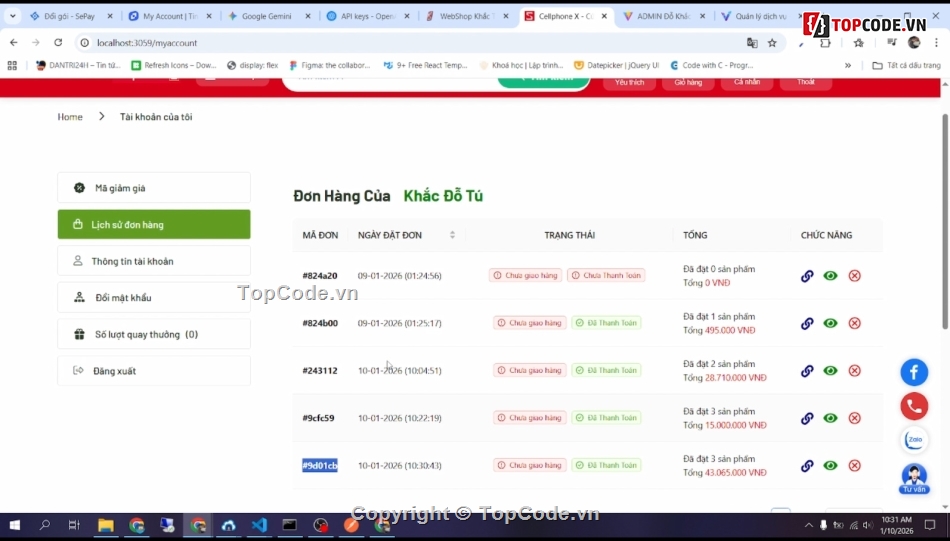
Task: Switch to ADMIN Đỗ Khắc browser tab
Action: click(663, 16)
